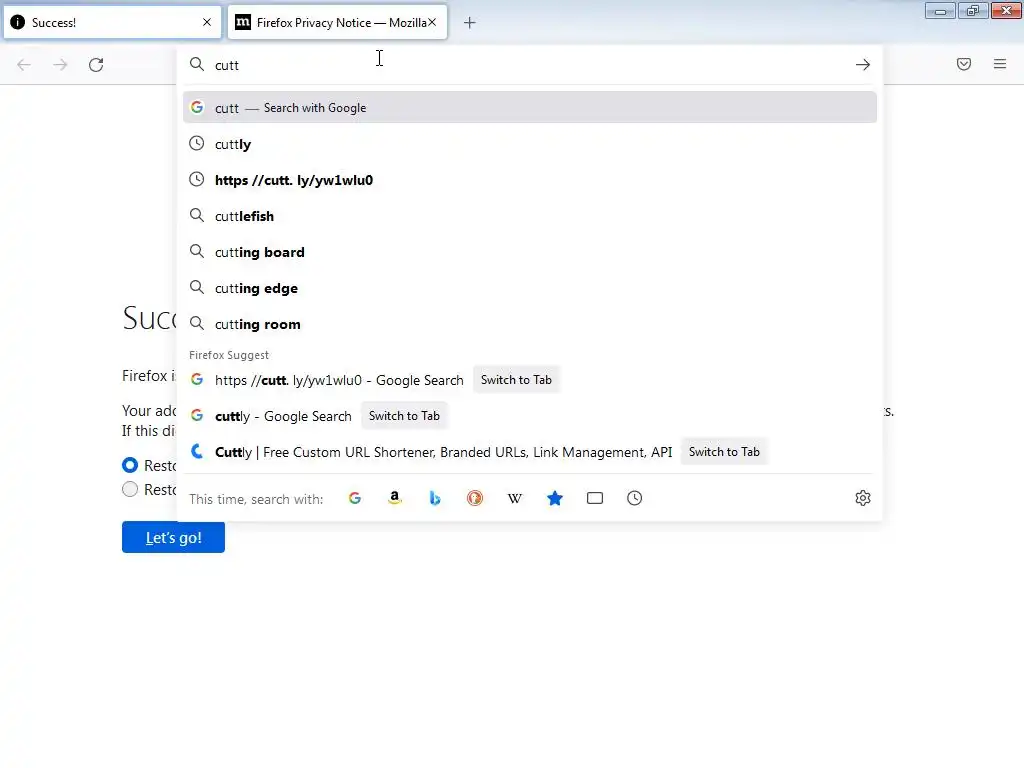Open search settings gear icon
Viewport: 1024px width, 768px height.
863,498
